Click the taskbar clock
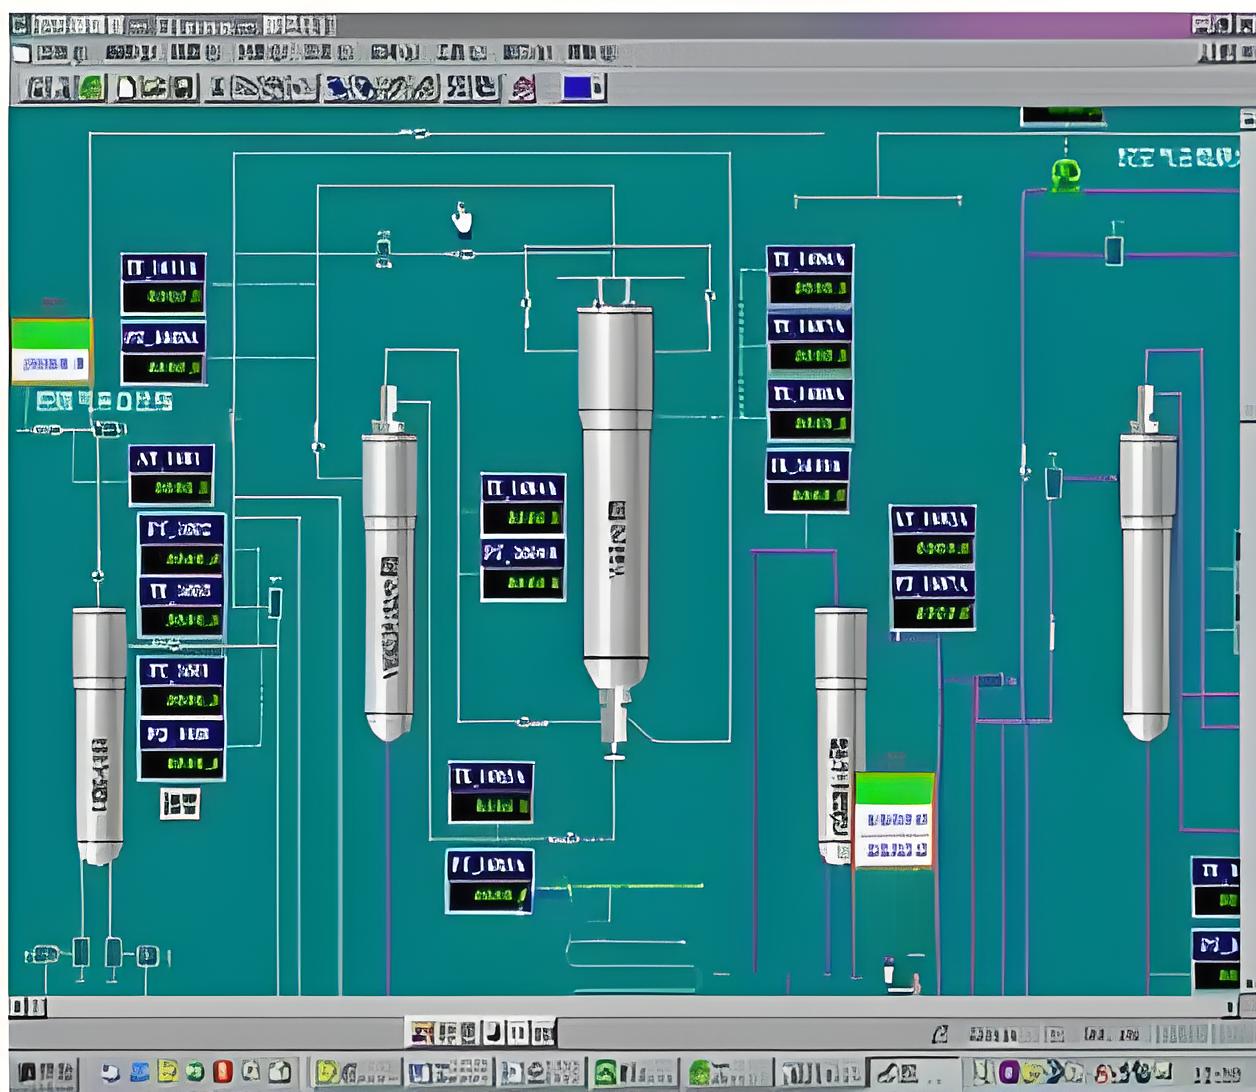The height and width of the screenshot is (1092, 1256). tap(1217, 1074)
